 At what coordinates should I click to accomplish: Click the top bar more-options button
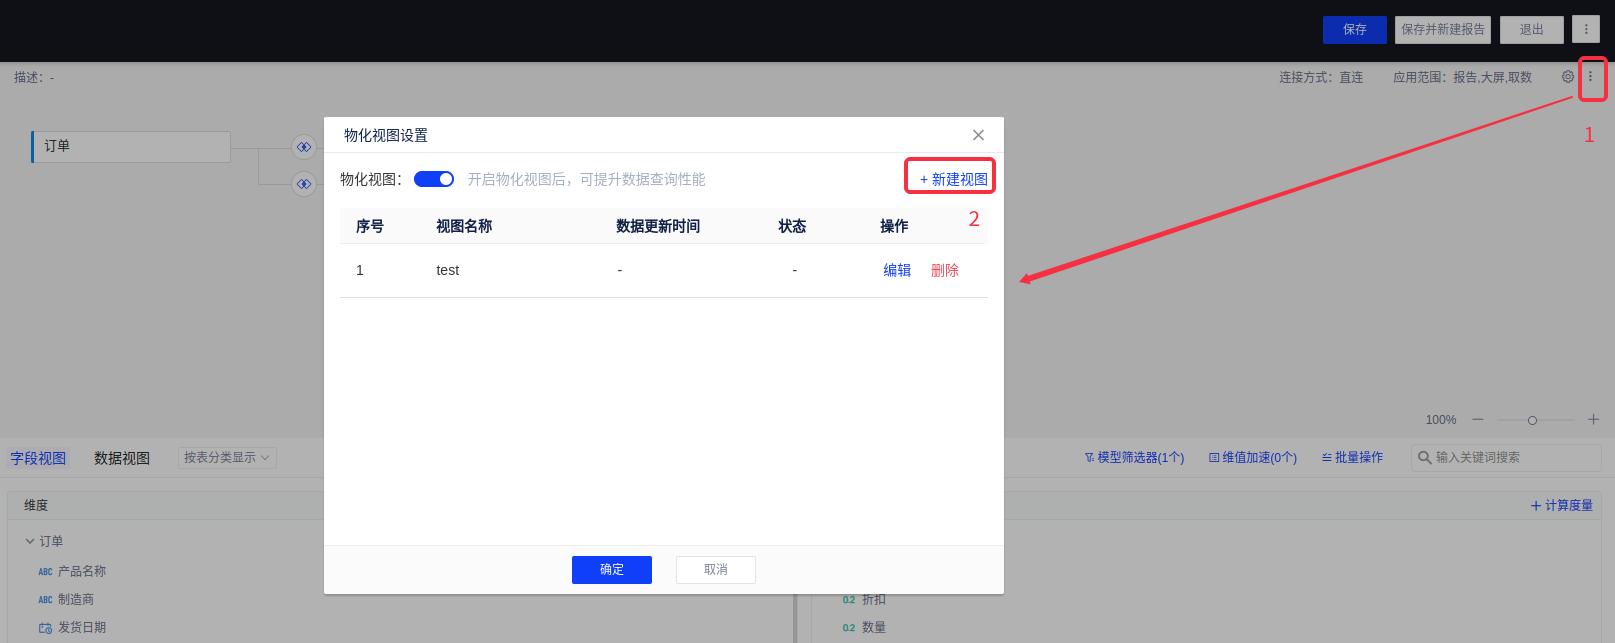coord(1585,30)
